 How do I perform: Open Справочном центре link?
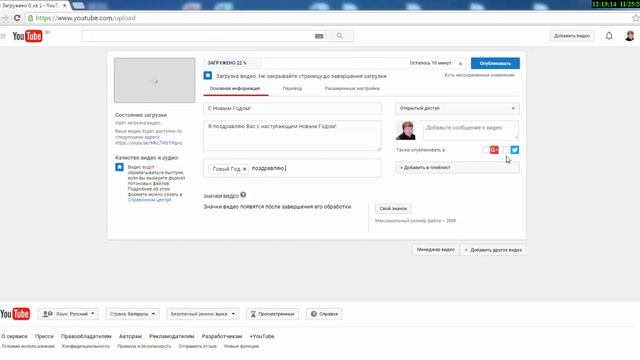(149, 200)
